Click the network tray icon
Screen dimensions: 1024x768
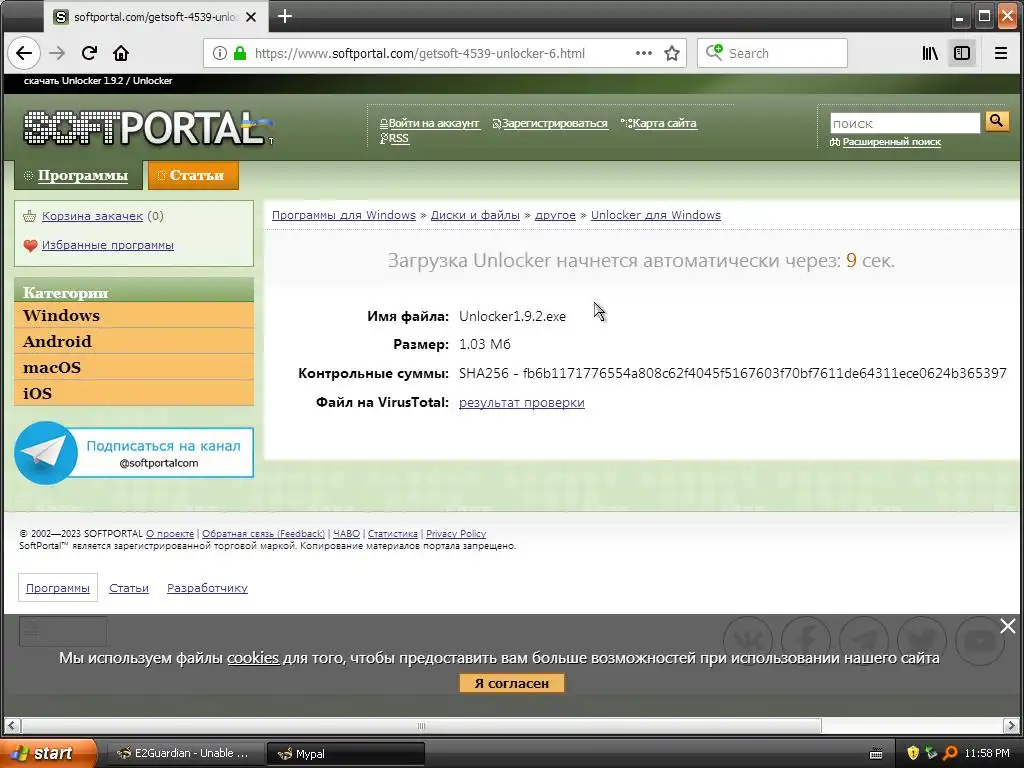click(x=931, y=753)
